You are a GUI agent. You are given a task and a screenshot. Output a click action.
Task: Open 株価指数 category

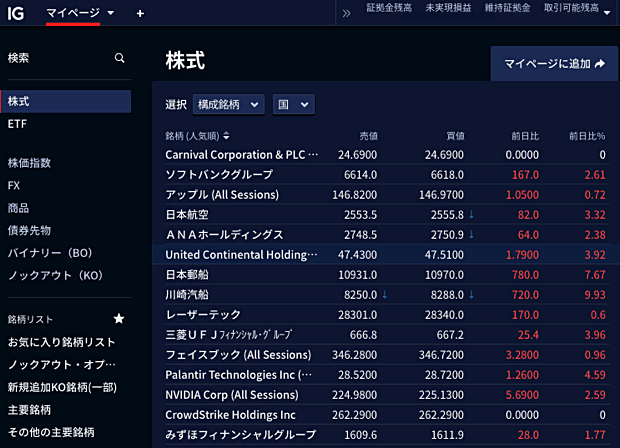point(29,163)
